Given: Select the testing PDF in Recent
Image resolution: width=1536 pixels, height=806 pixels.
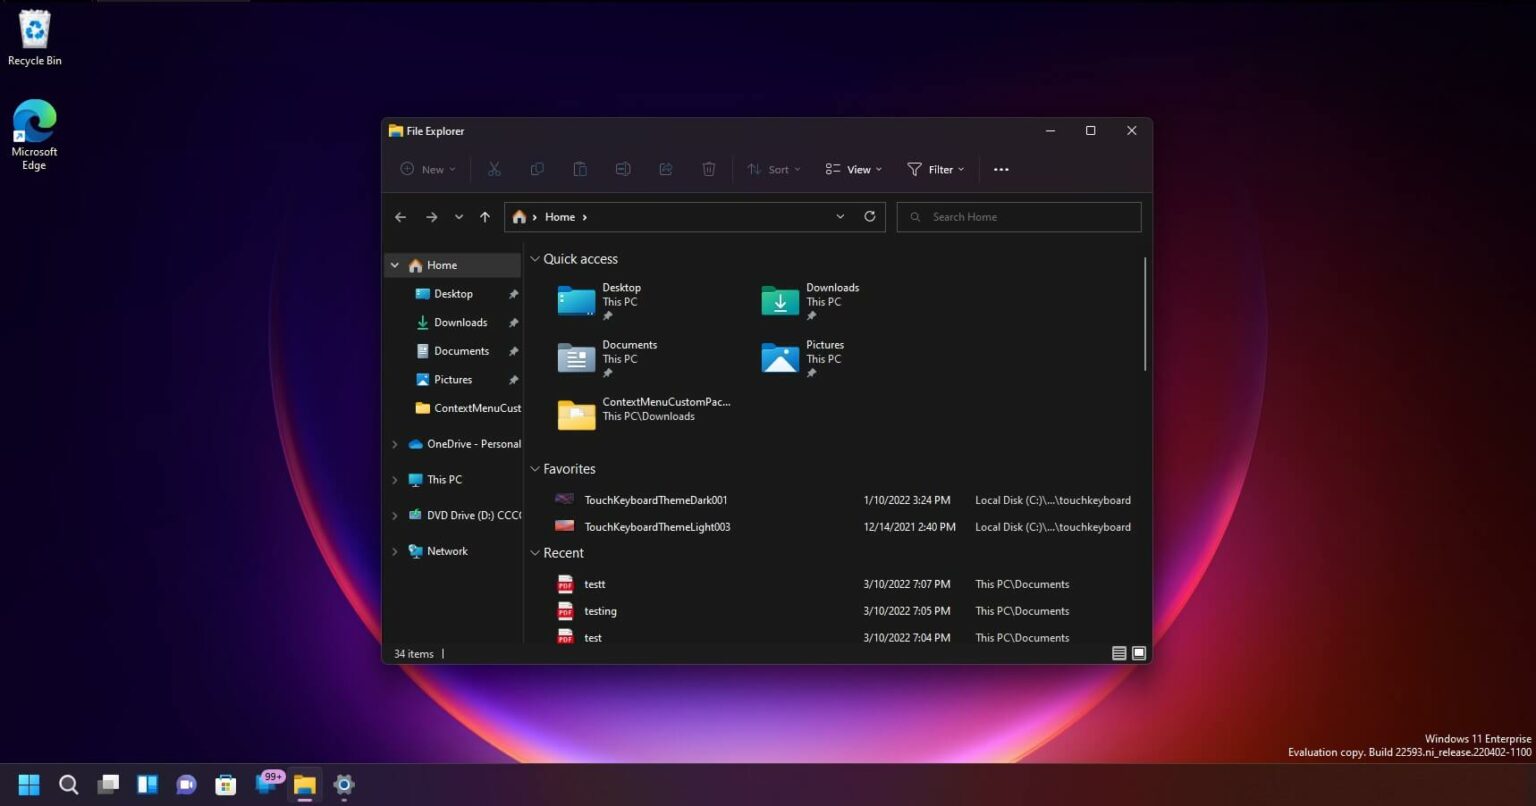Looking at the screenshot, I should point(600,611).
